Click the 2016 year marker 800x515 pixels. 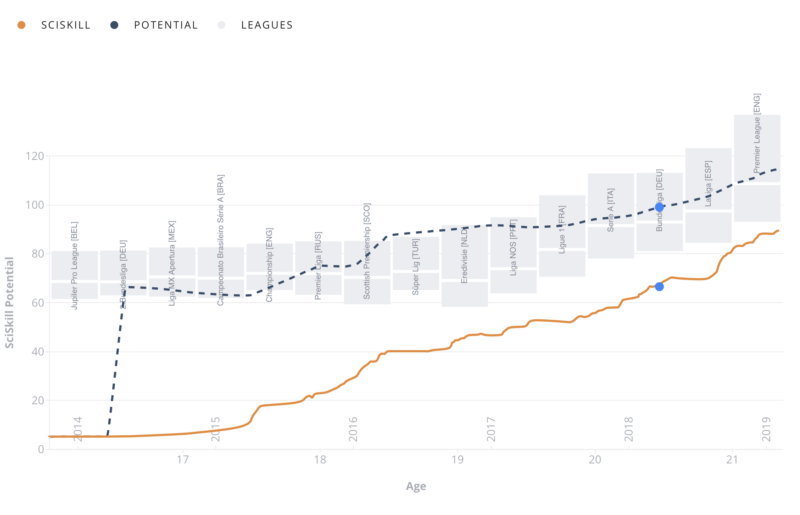[x=353, y=429]
